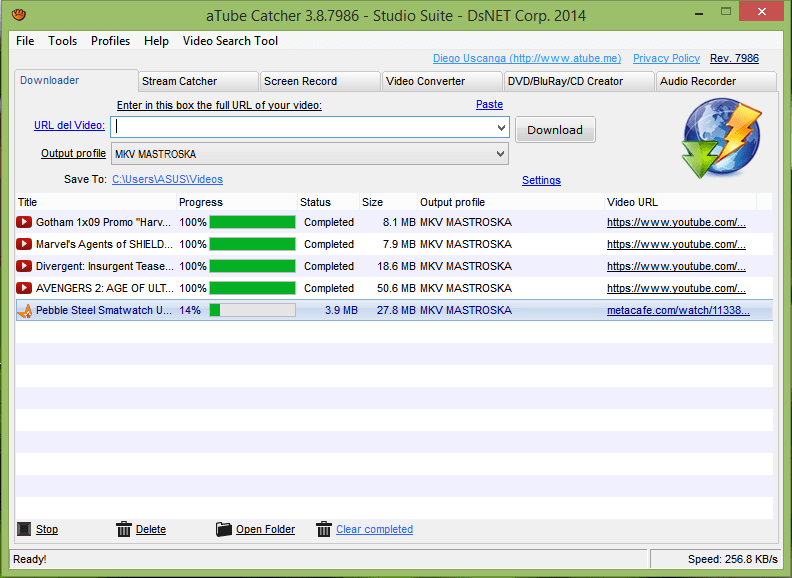Click the YouTube icon beside AVENGERS 2: AGE OF ULT
This screenshot has height=578, width=792.
click(x=24, y=288)
